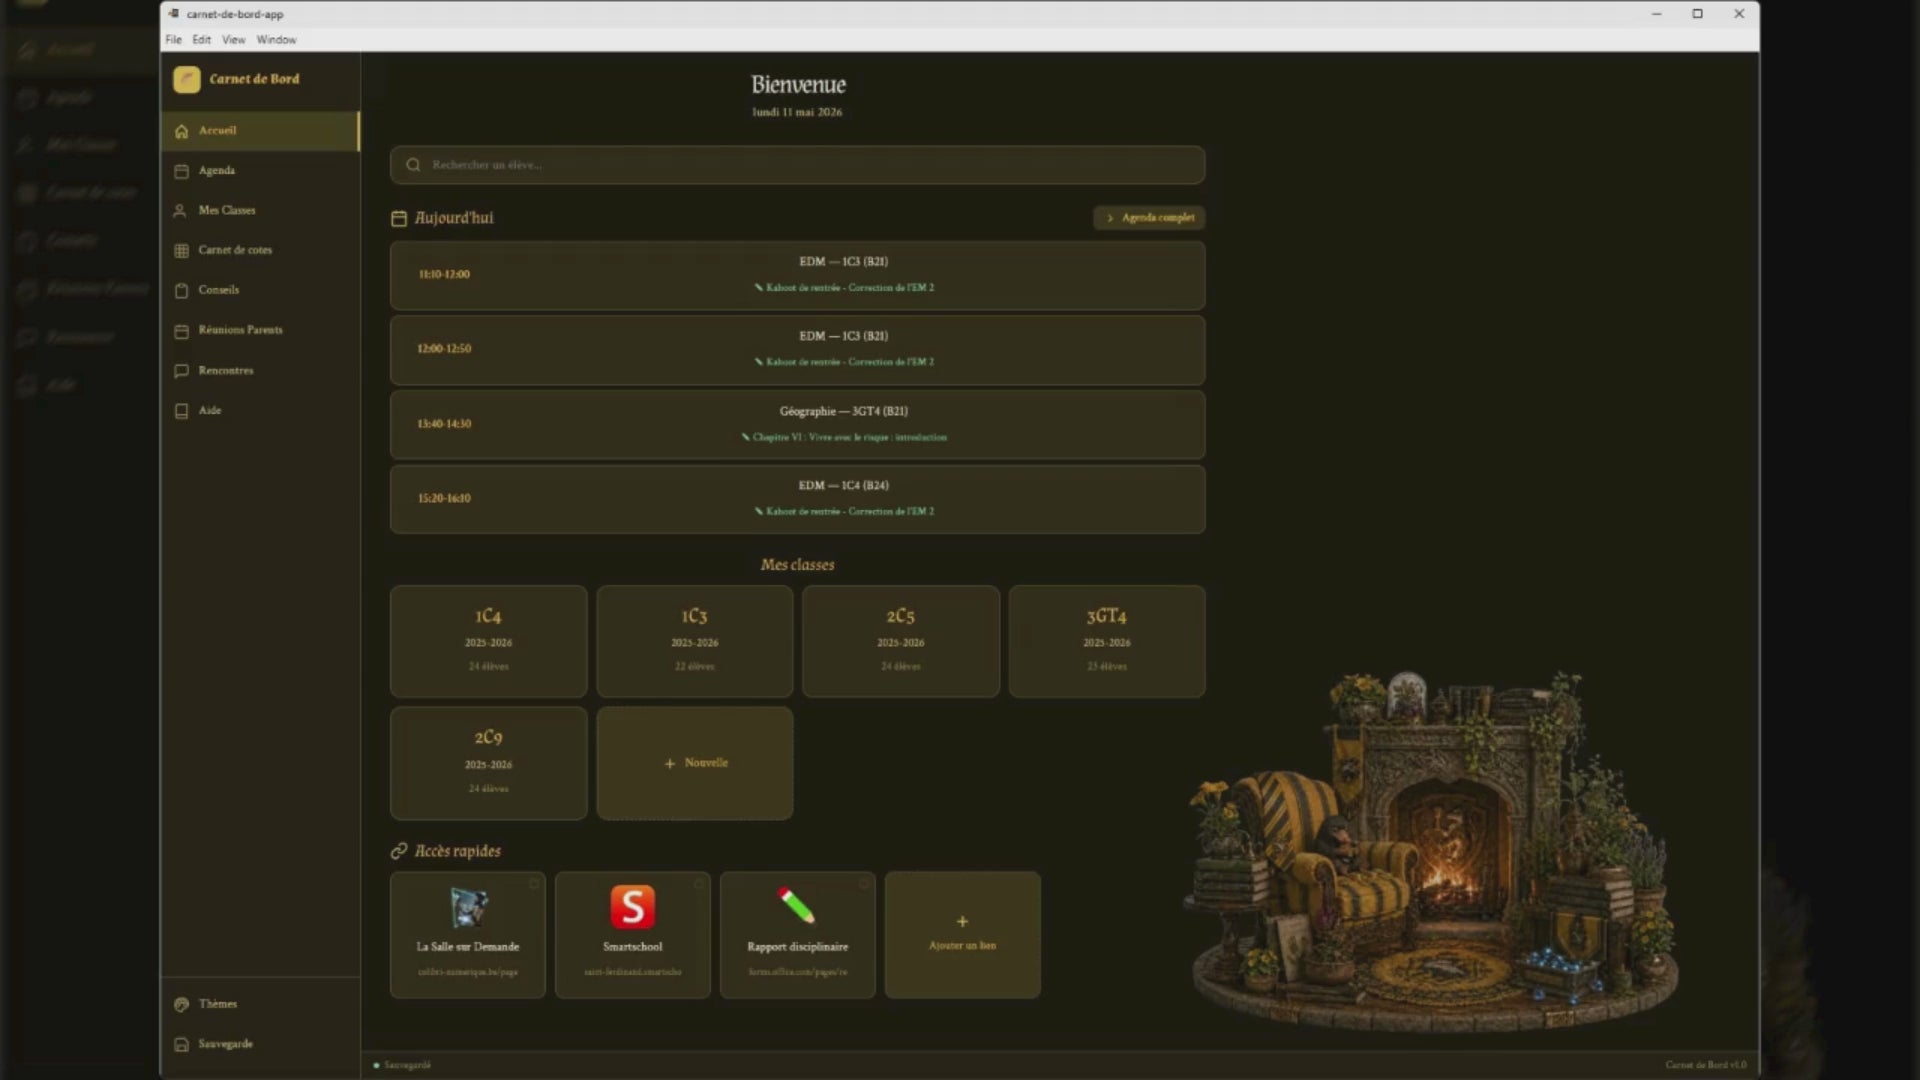This screenshot has width=1920, height=1080.
Task: Open the 1C4 class card
Action: (x=488, y=641)
